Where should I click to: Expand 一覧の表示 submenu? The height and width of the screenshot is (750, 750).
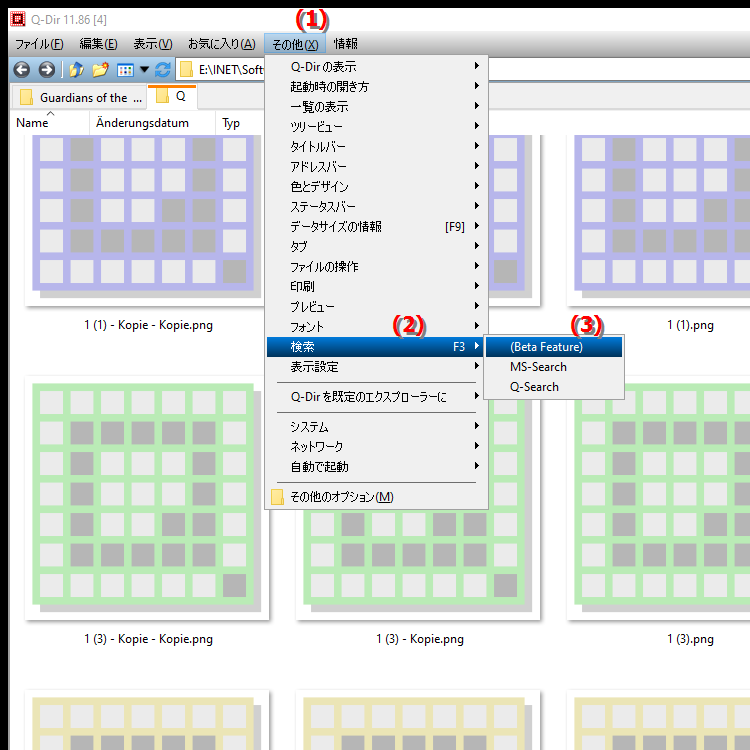(376, 107)
